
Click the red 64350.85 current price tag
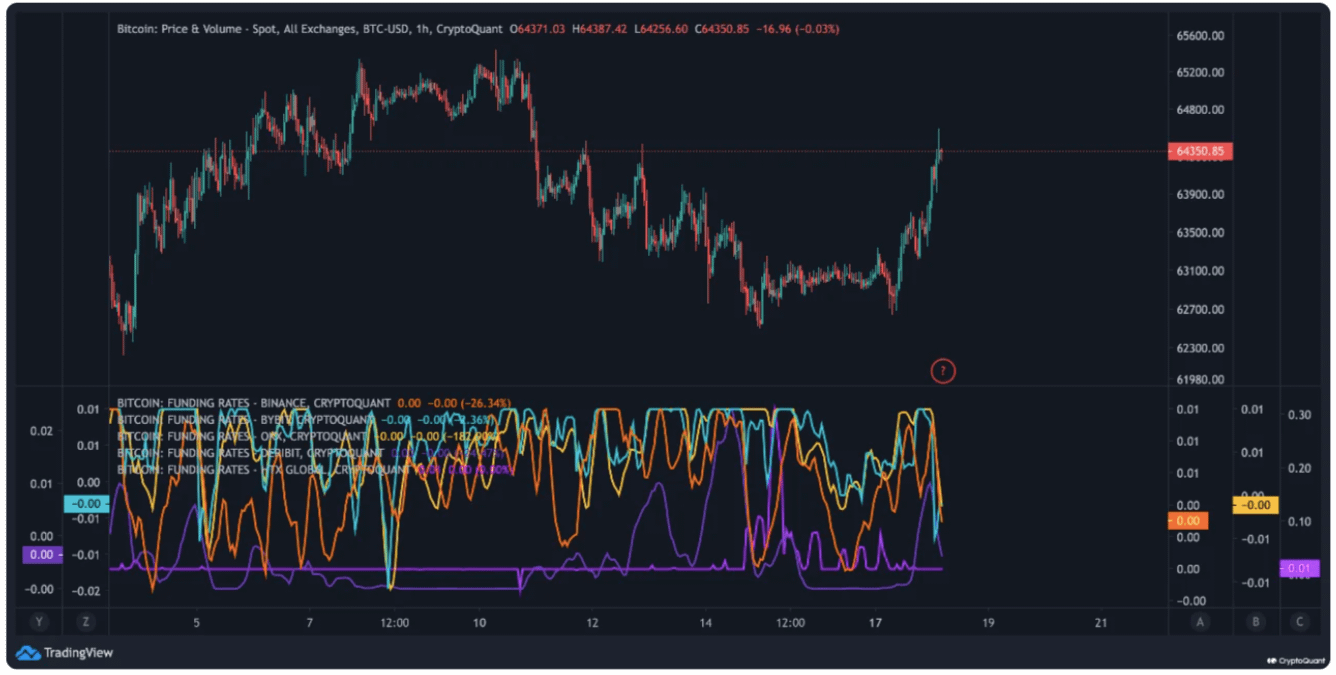[1200, 152]
